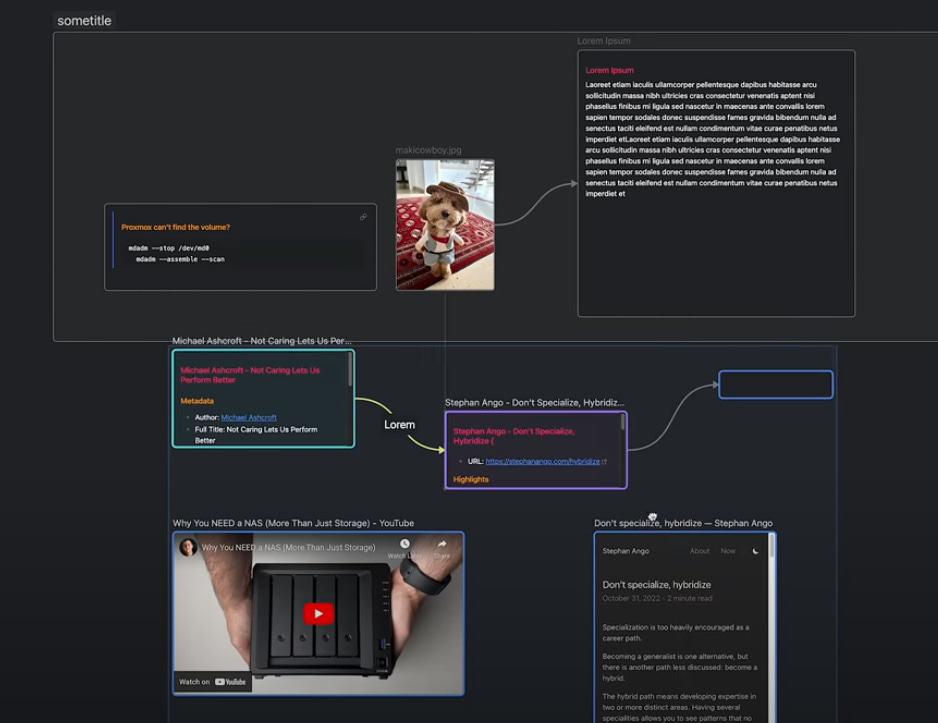Image resolution: width=938 pixels, height=723 pixels.
Task: Click 'Specialization is too heavily encouraged' paragraph
Action: tap(675, 633)
